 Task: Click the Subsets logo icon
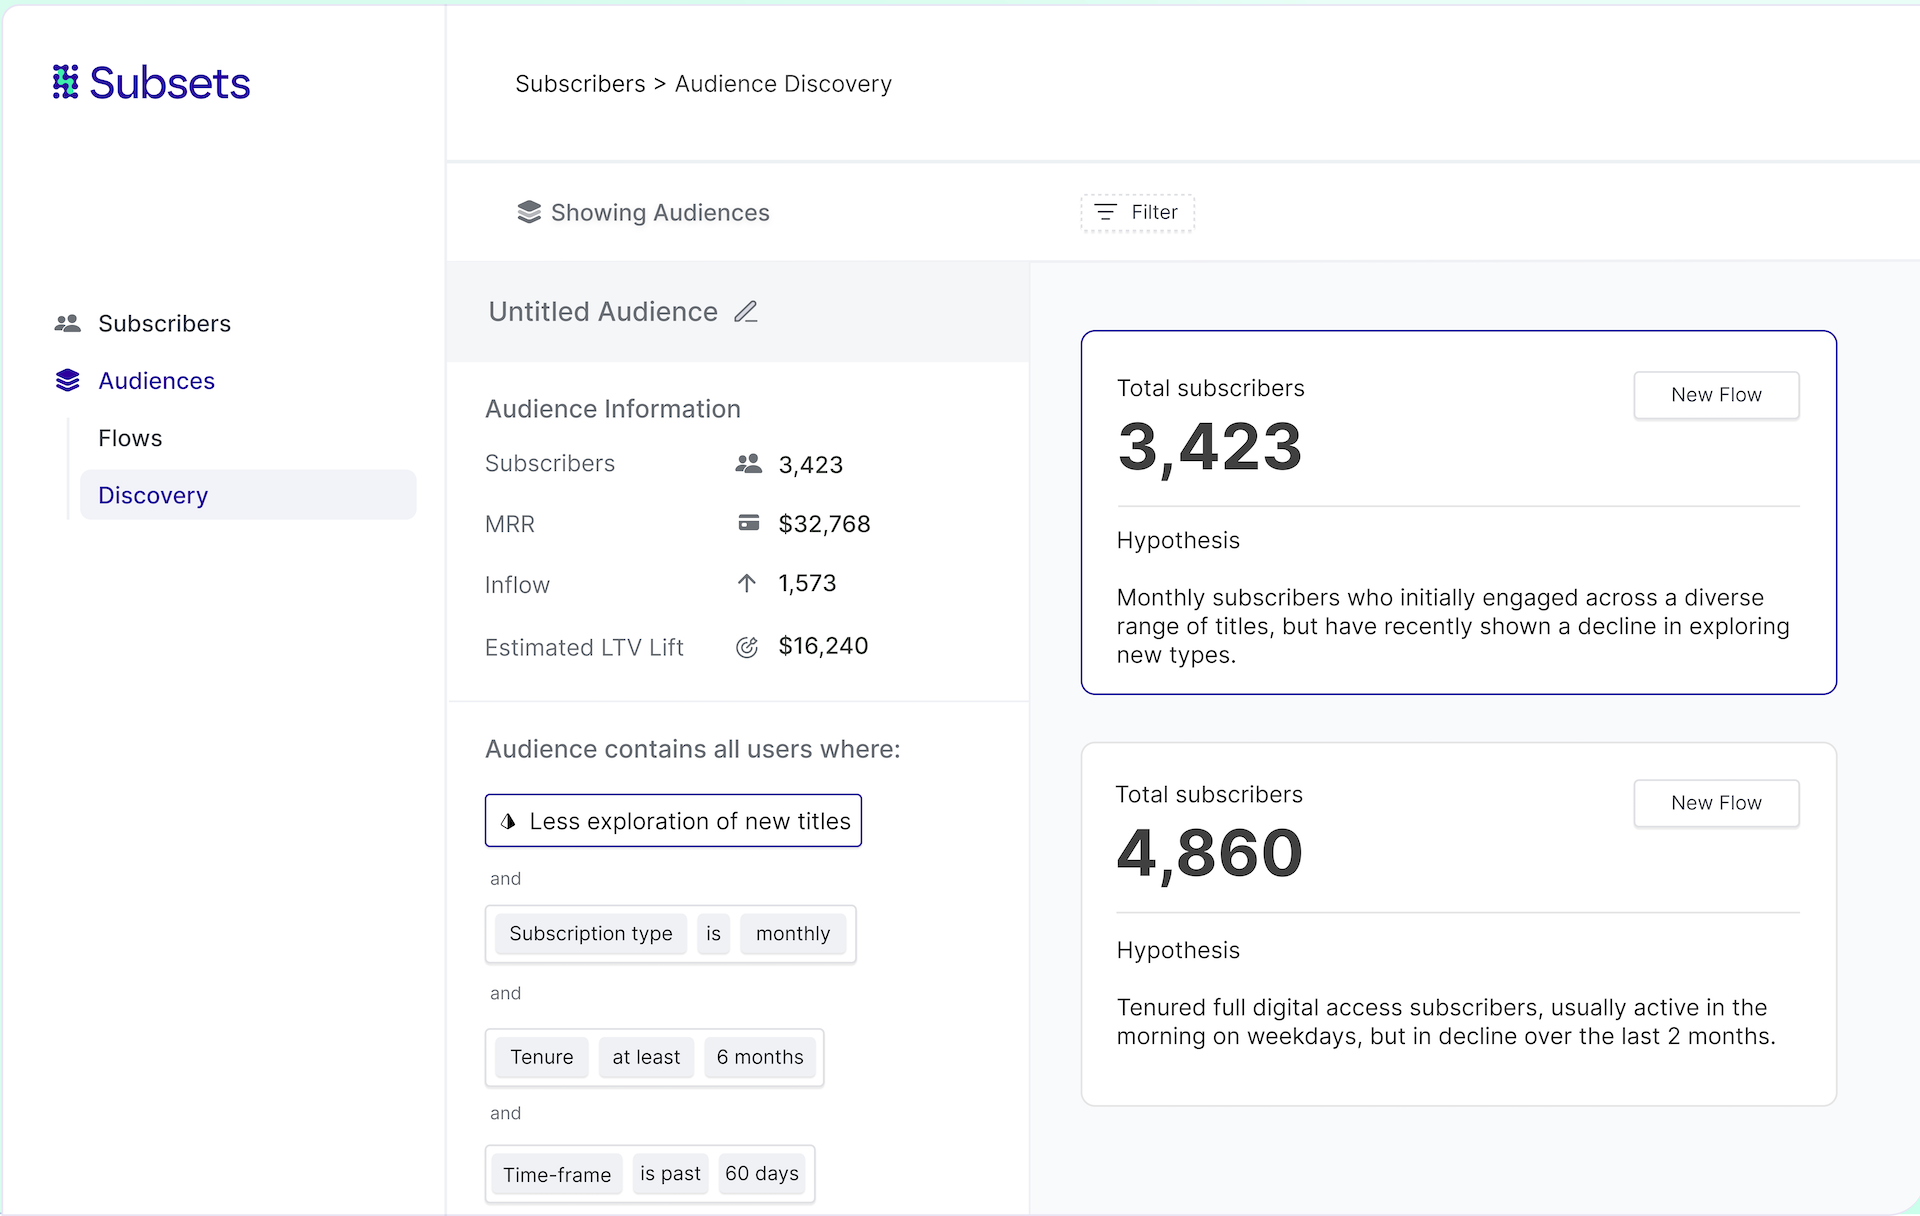(65, 82)
